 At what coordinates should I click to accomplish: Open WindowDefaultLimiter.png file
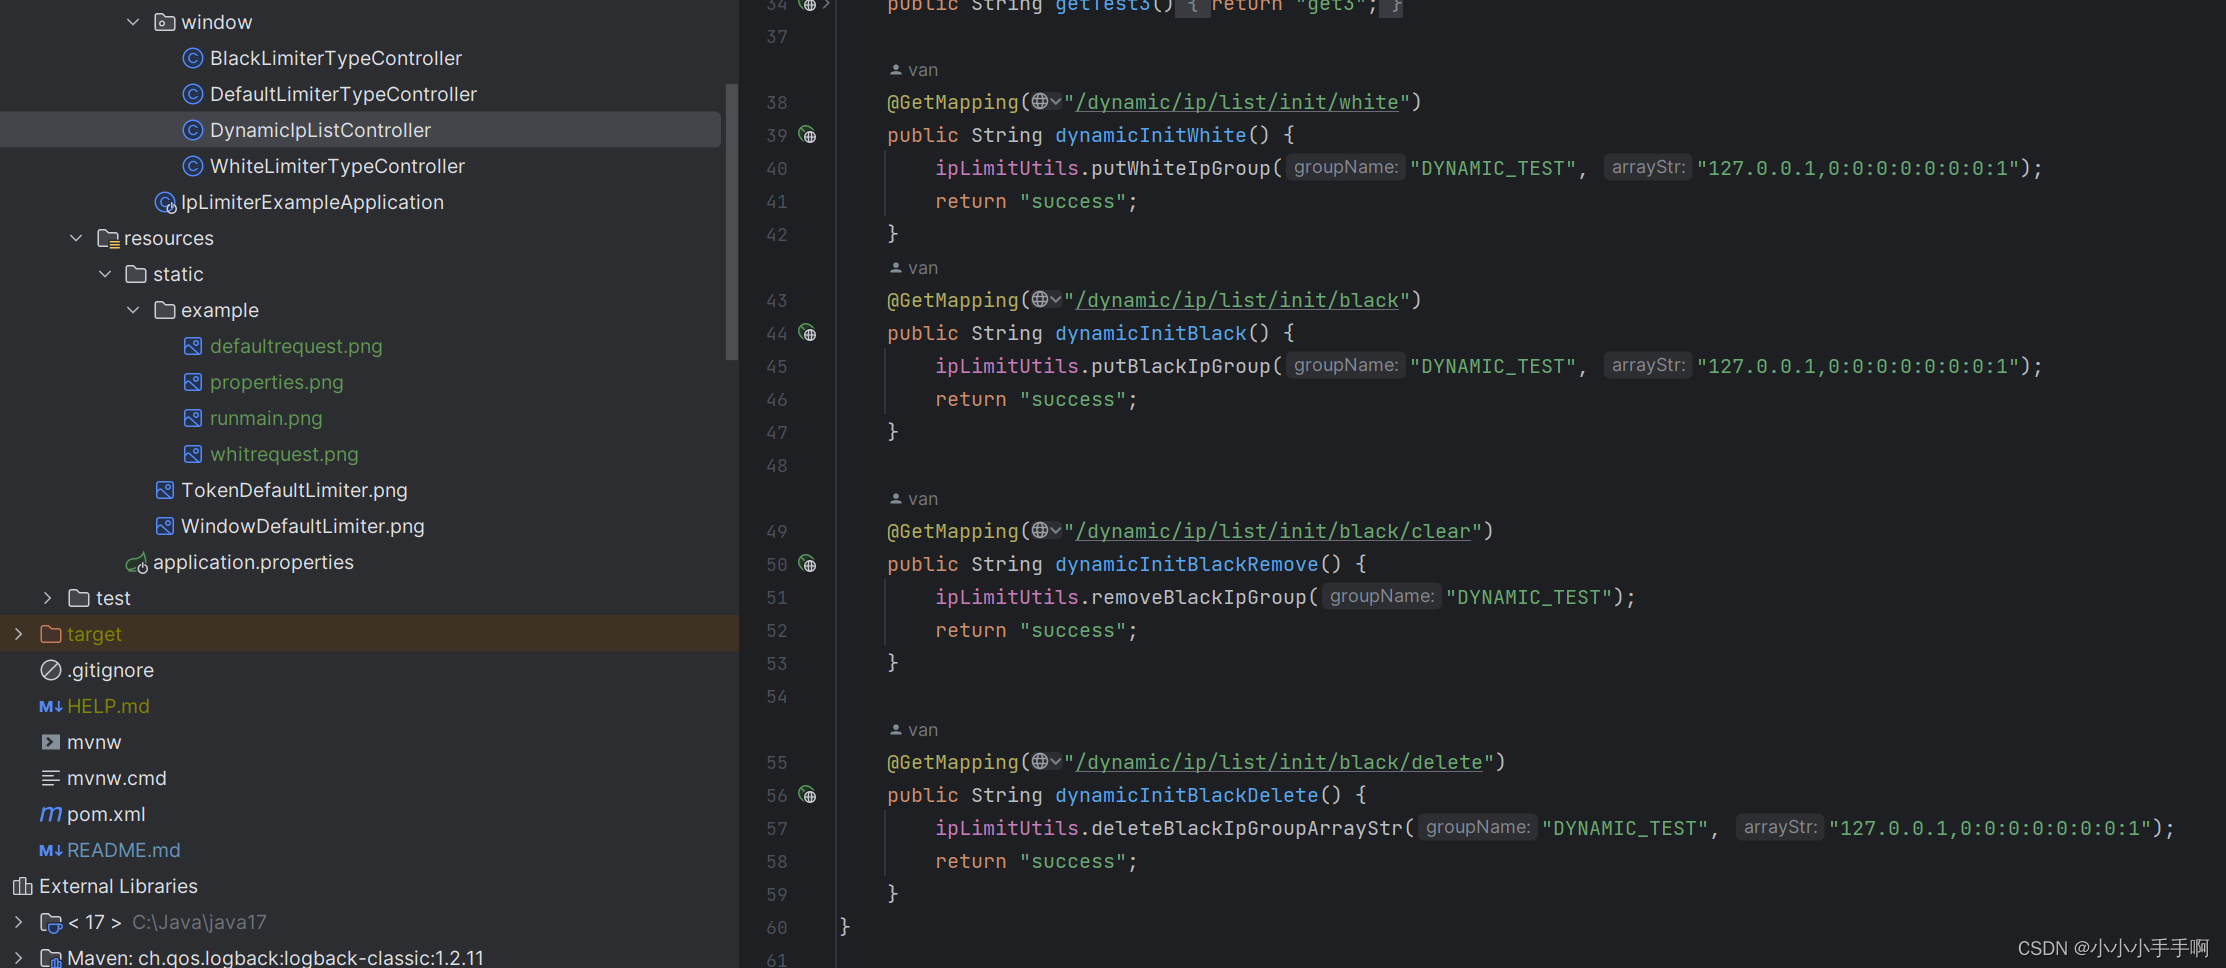[303, 526]
